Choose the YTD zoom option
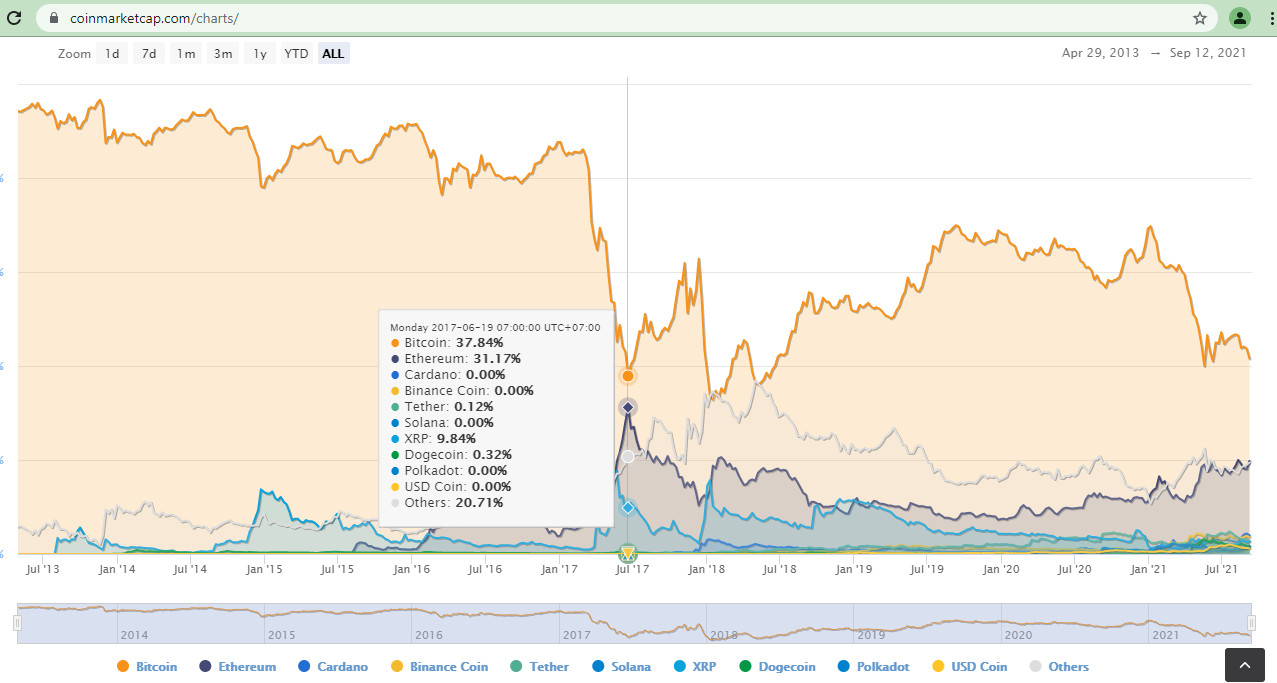Screen dimensions: 1277x683 [x=296, y=54]
